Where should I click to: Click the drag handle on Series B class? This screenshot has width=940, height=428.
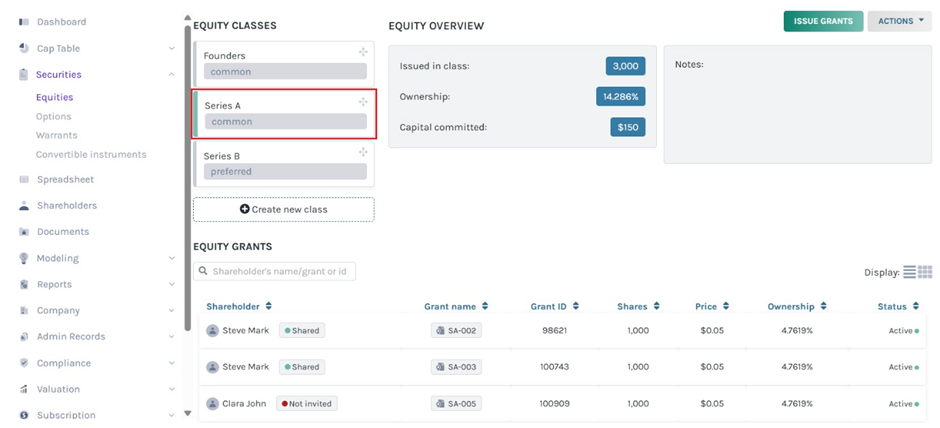(363, 152)
